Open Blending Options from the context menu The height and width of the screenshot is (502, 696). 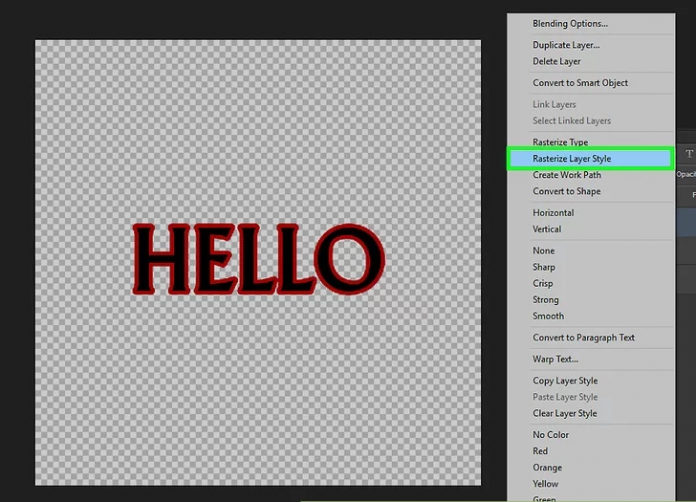click(569, 23)
